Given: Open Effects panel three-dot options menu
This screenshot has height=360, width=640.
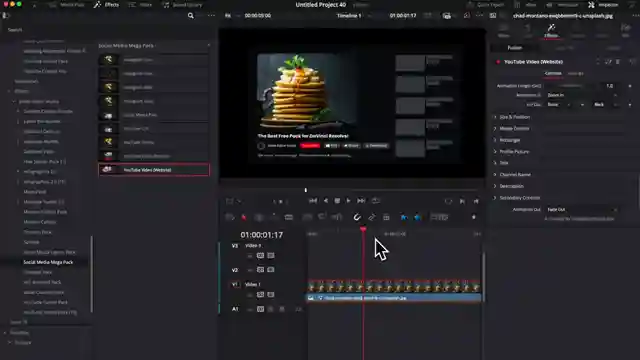Looking at the screenshot, I should pos(211,16).
